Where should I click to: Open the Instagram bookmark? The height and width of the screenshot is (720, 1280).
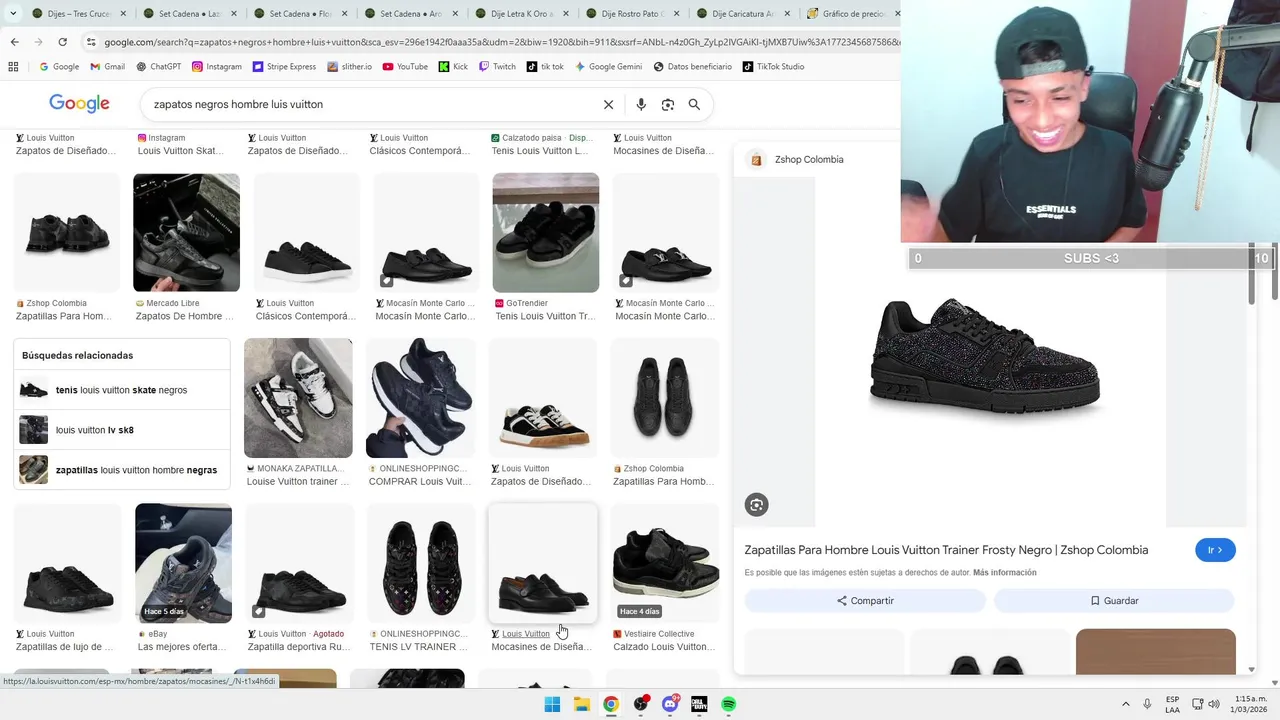217,67
